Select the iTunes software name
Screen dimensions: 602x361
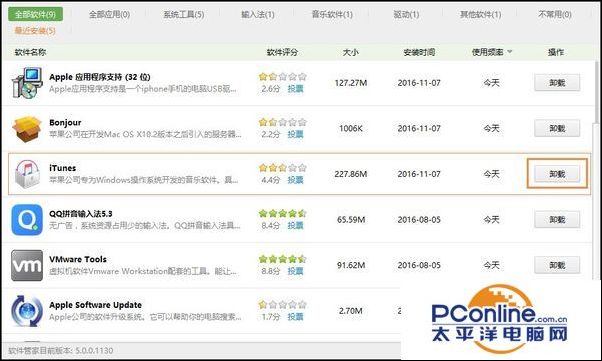click(x=62, y=168)
